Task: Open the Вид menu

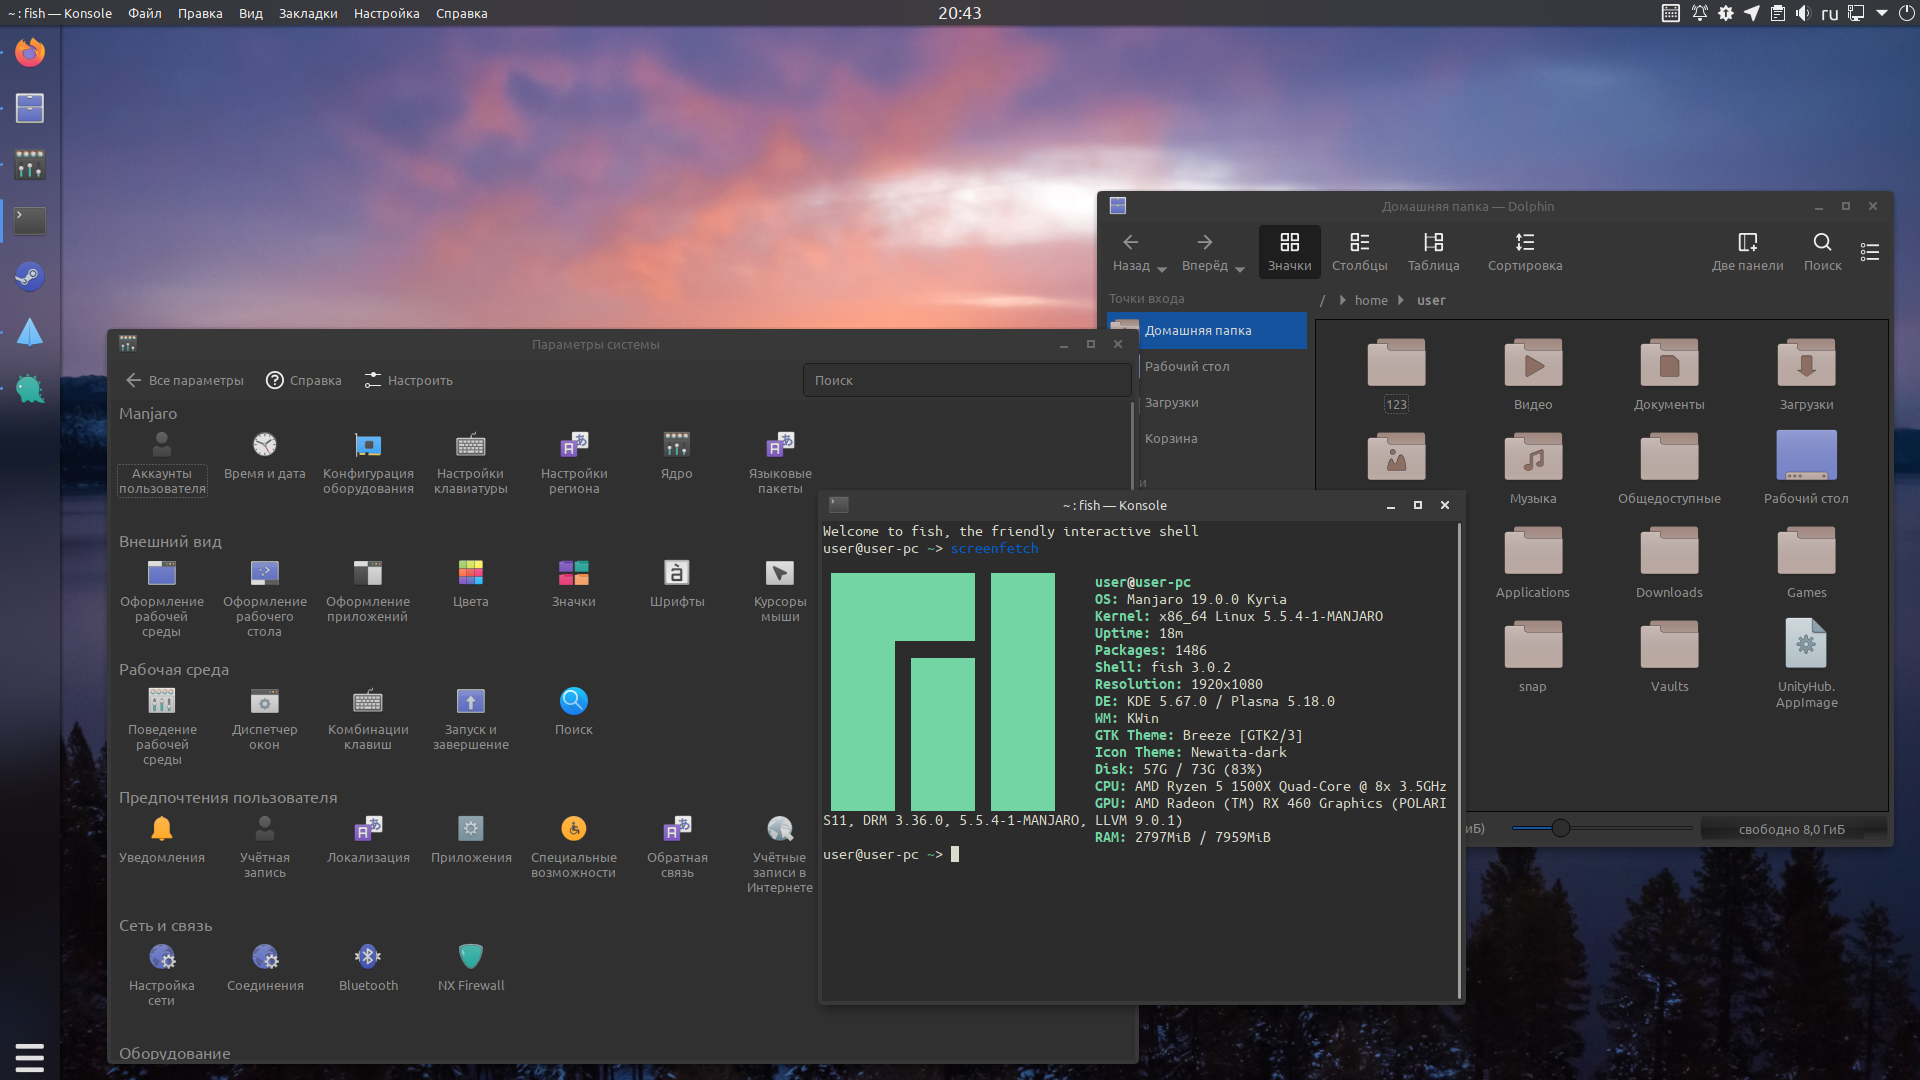Action: (251, 13)
